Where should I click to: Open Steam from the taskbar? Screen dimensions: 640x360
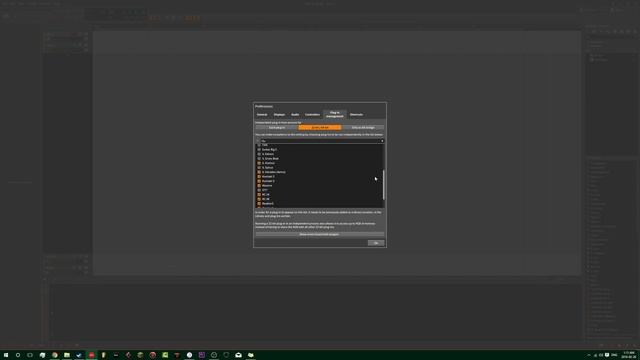point(79,355)
